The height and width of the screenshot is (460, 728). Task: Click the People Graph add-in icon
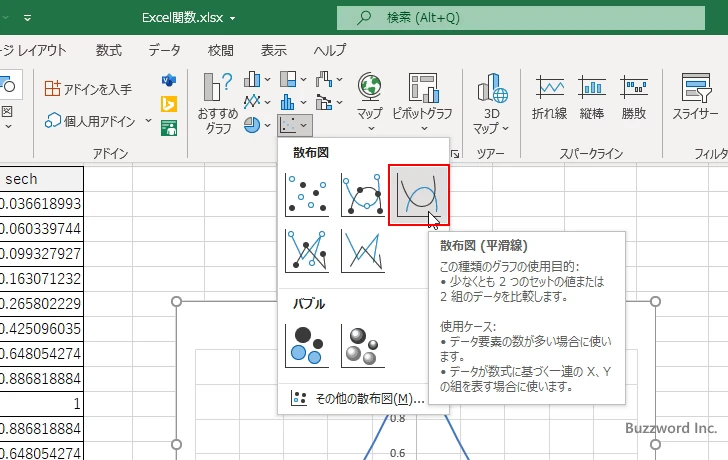169,128
